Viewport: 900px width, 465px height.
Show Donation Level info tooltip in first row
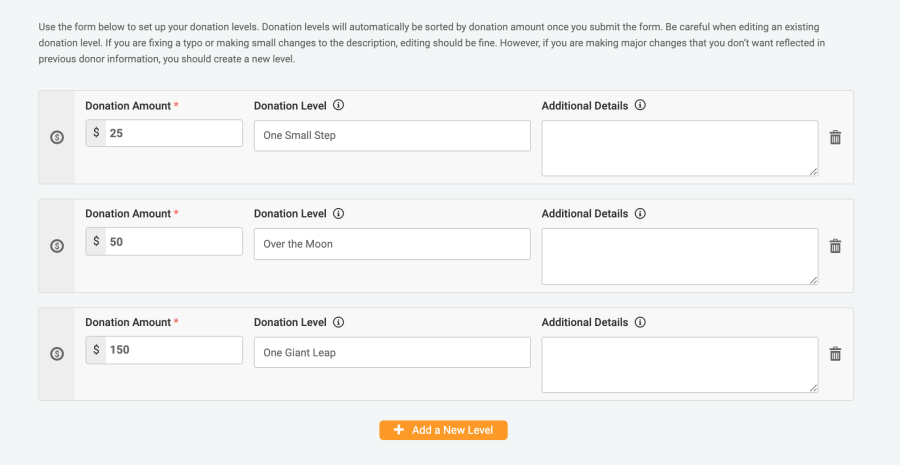pos(339,105)
